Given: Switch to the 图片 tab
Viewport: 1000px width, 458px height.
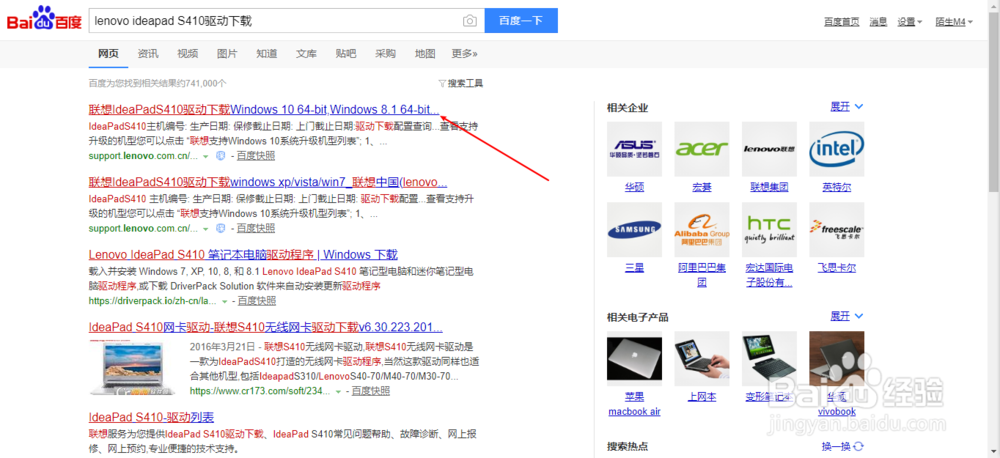Looking at the screenshot, I should click(227, 54).
